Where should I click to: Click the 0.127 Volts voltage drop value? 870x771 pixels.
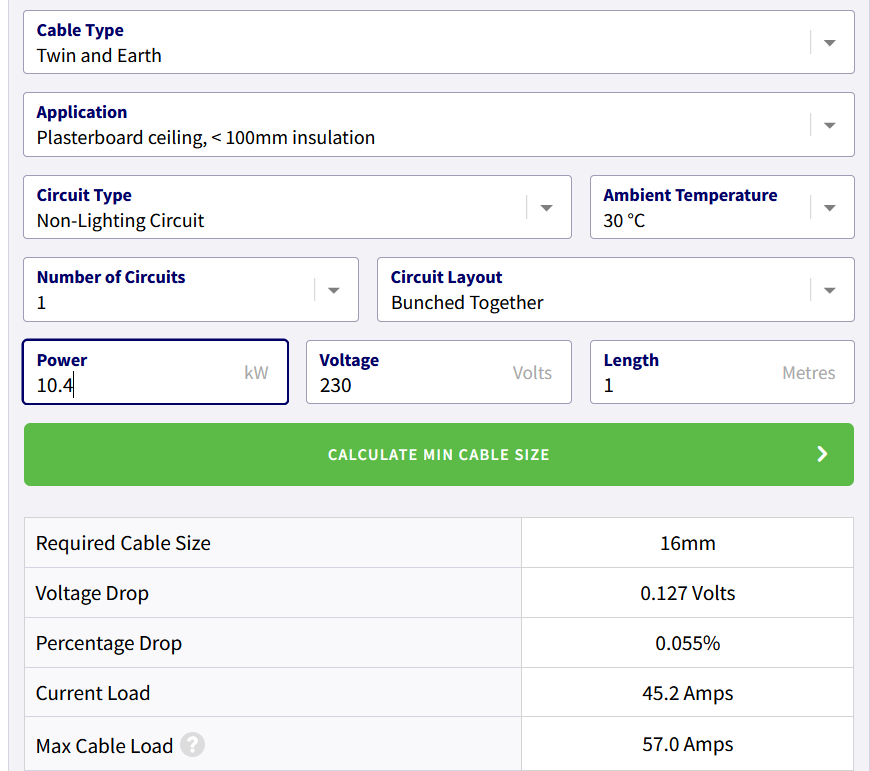687,593
